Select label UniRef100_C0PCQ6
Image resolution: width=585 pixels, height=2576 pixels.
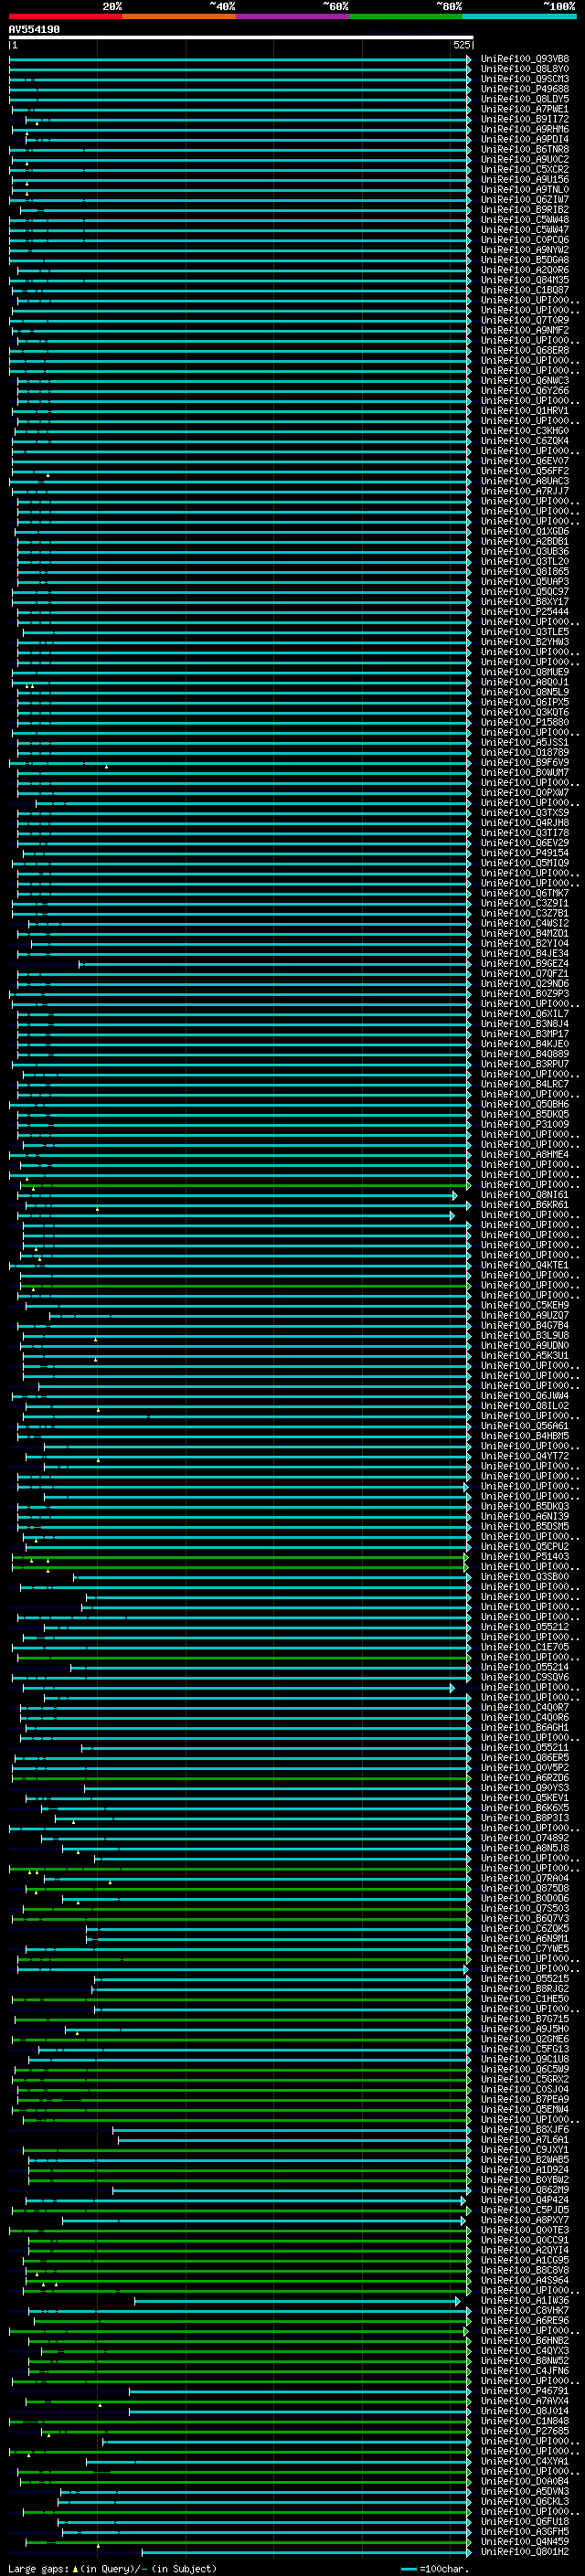click(x=525, y=240)
